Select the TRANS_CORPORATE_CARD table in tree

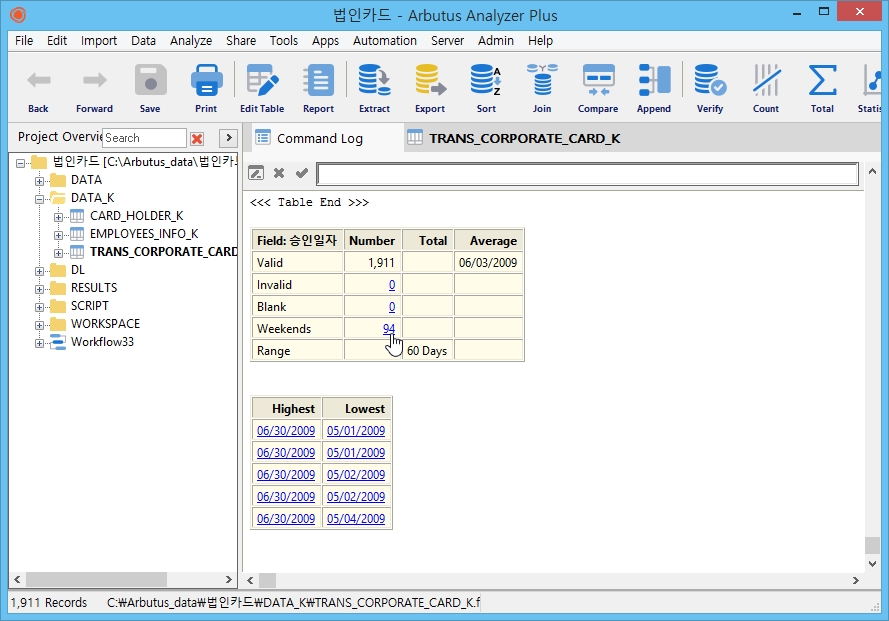click(163, 252)
